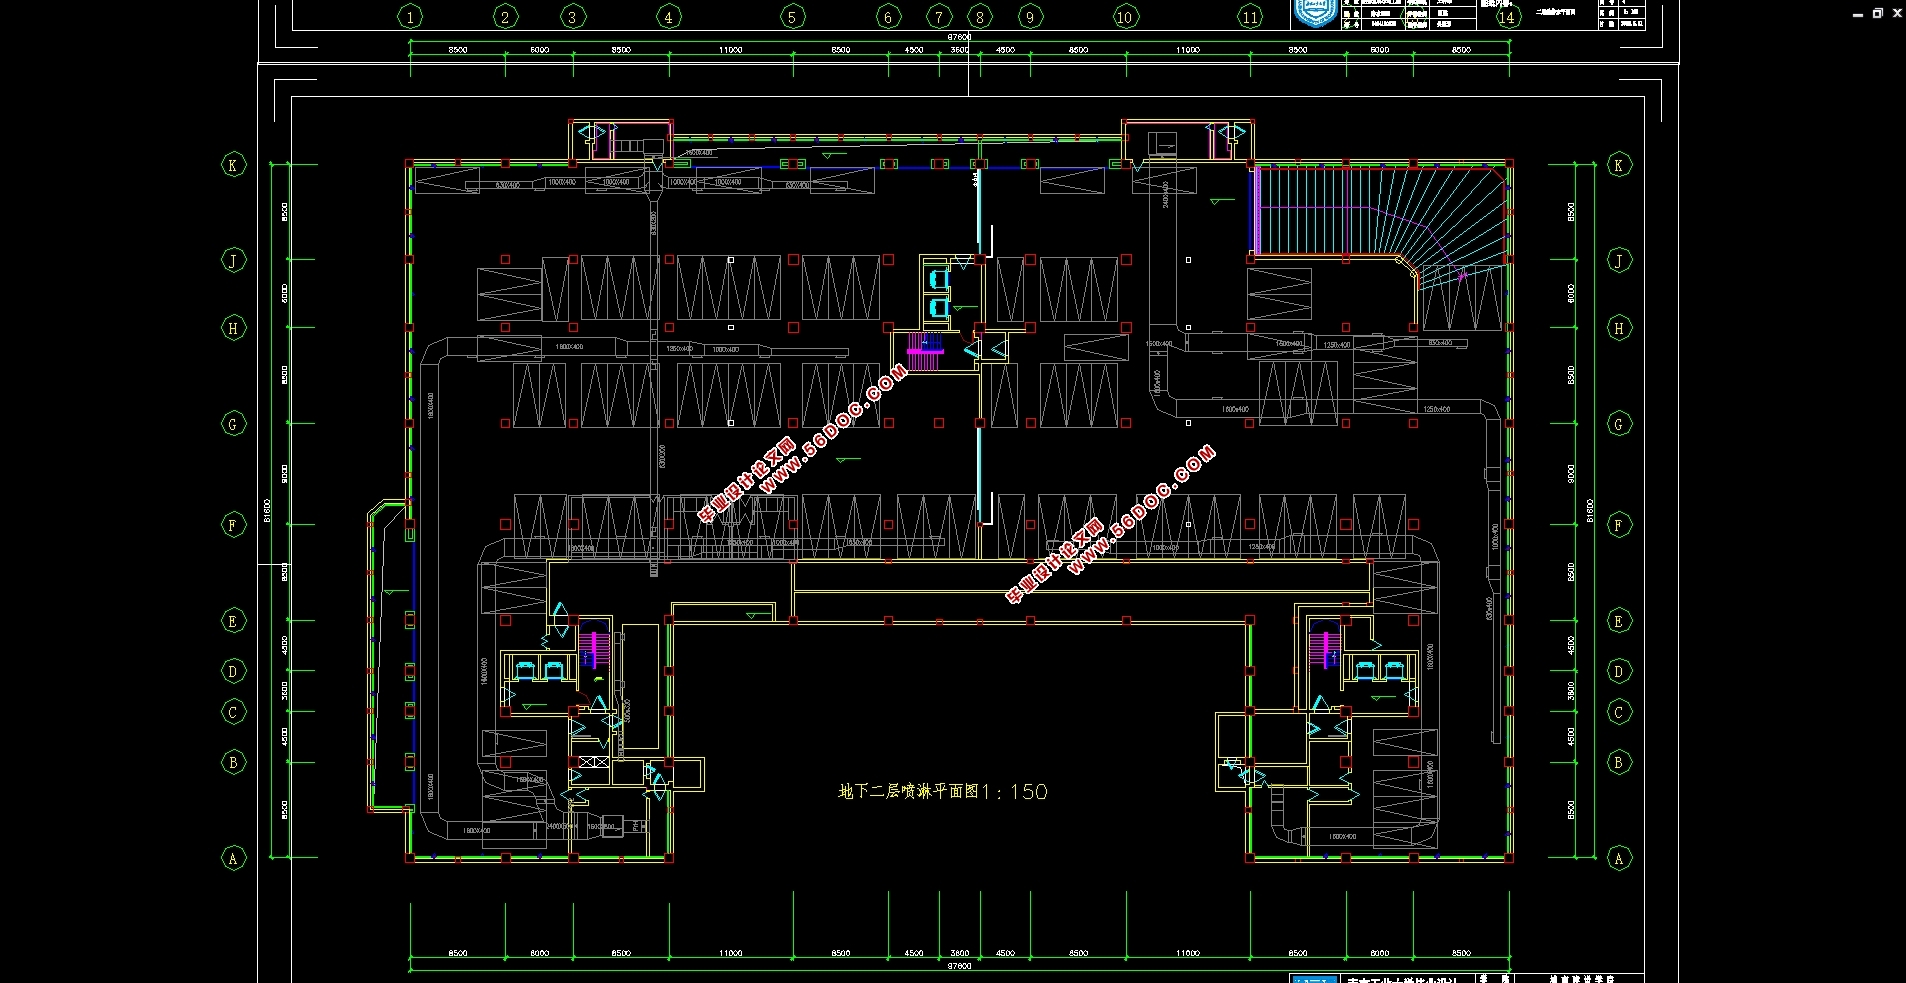Viewport: 1906px width, 983px height.
Task: Select the left-side grid bubble K
Action: click(233, 165)
